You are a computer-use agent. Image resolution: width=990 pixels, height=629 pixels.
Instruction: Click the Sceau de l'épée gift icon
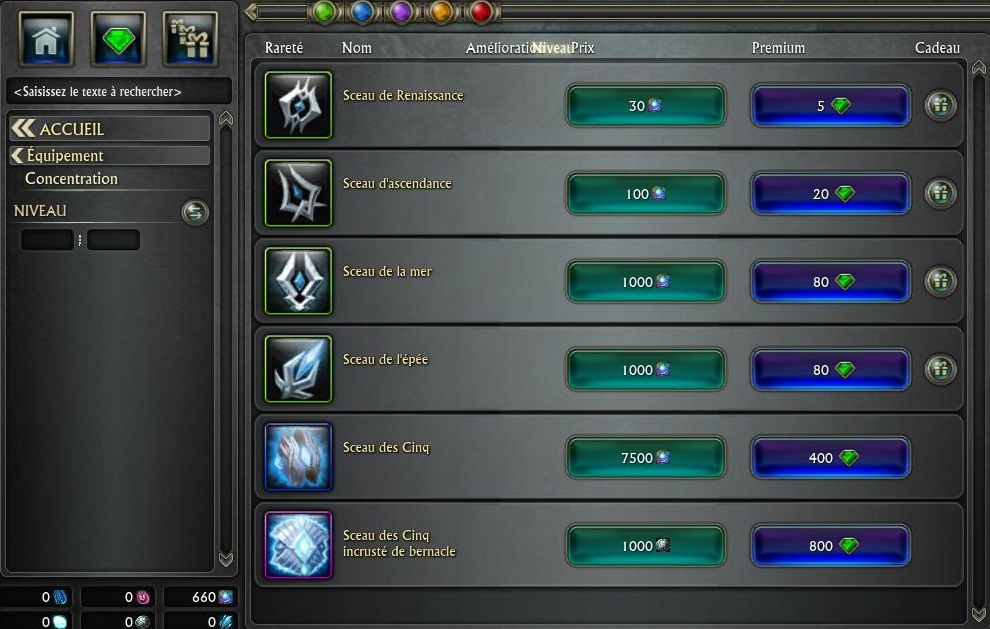(x=940, y=369)
